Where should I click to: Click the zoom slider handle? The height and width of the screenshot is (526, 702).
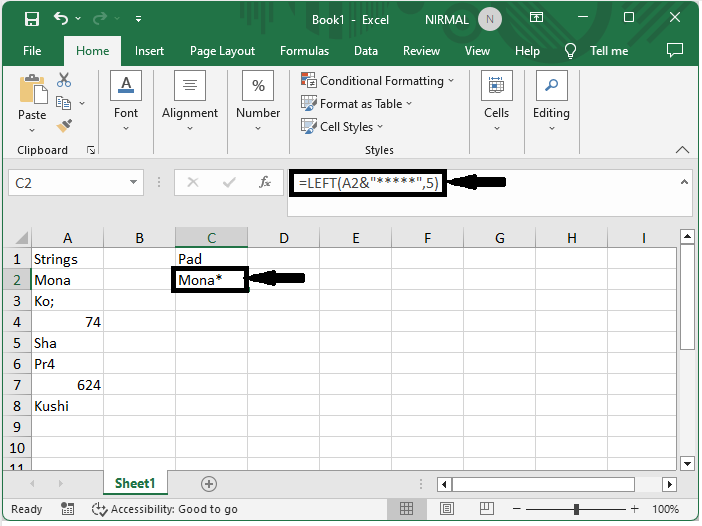pos(576,509)
